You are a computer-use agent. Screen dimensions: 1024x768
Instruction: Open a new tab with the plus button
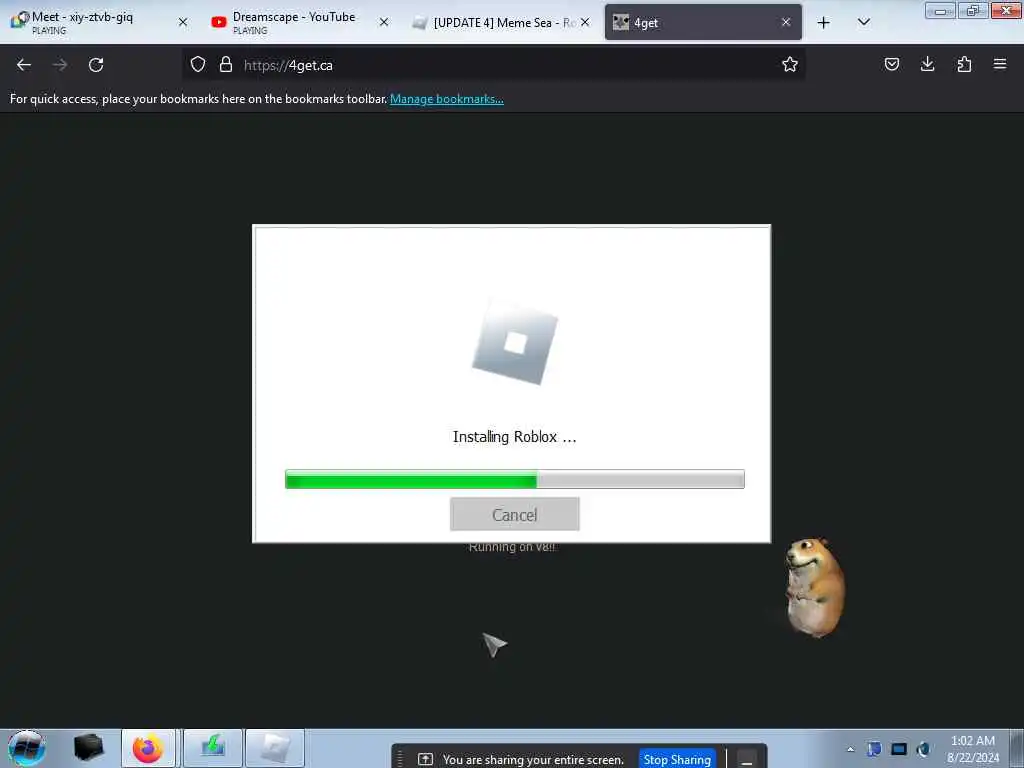tap(824, 23)
